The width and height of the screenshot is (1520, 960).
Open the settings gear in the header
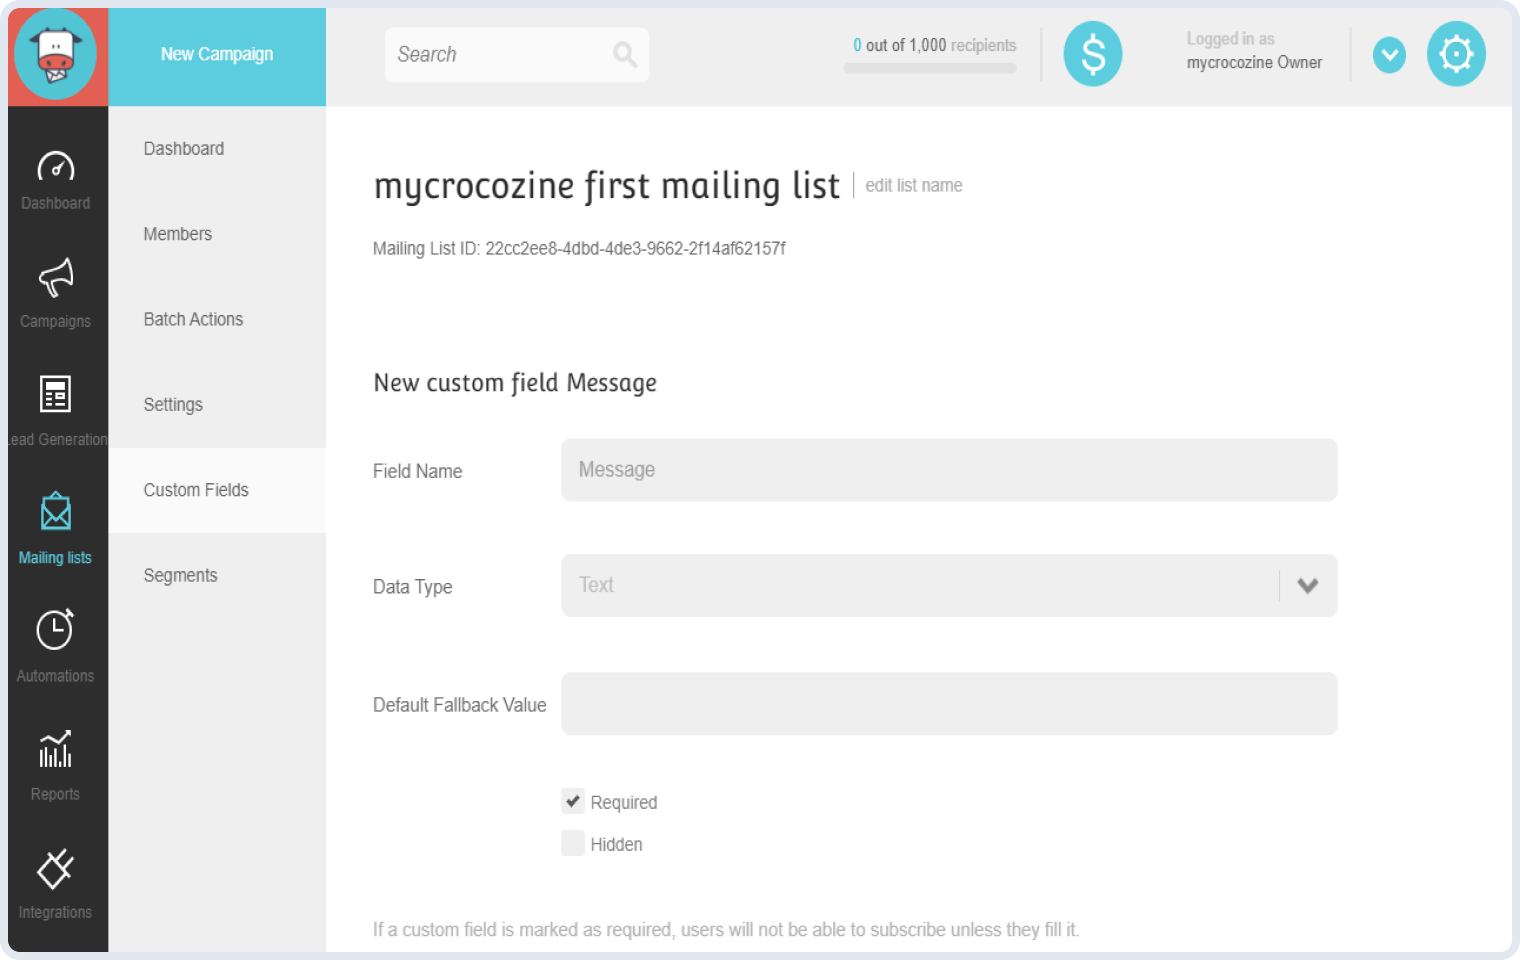click(x=1456, y=54)
